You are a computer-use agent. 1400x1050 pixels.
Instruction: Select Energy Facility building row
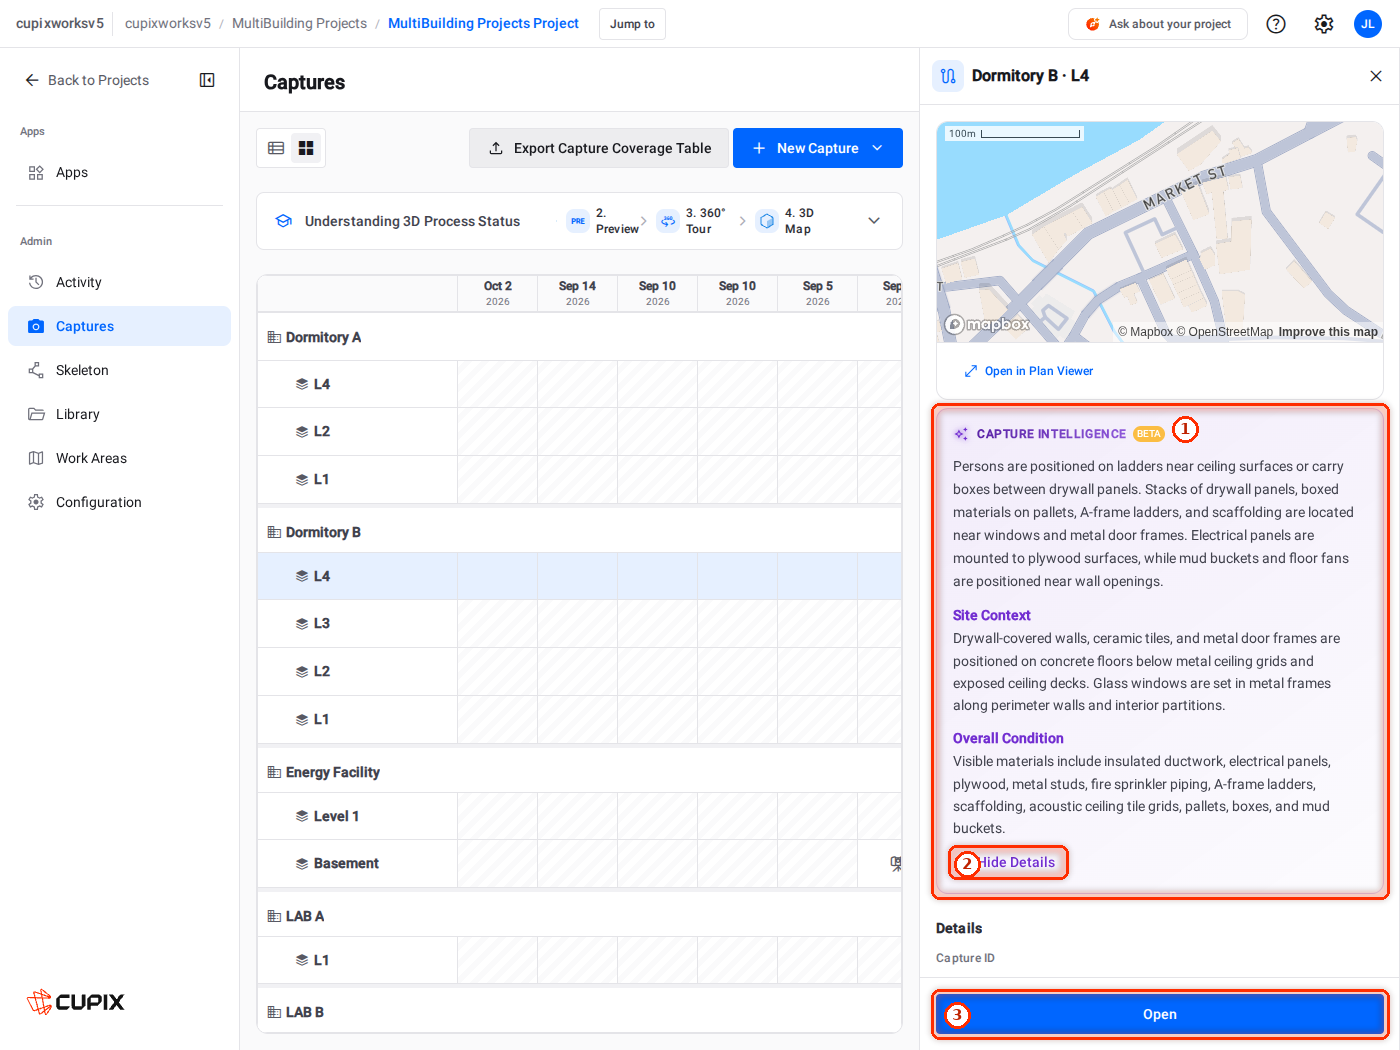(x=579, y=772)
